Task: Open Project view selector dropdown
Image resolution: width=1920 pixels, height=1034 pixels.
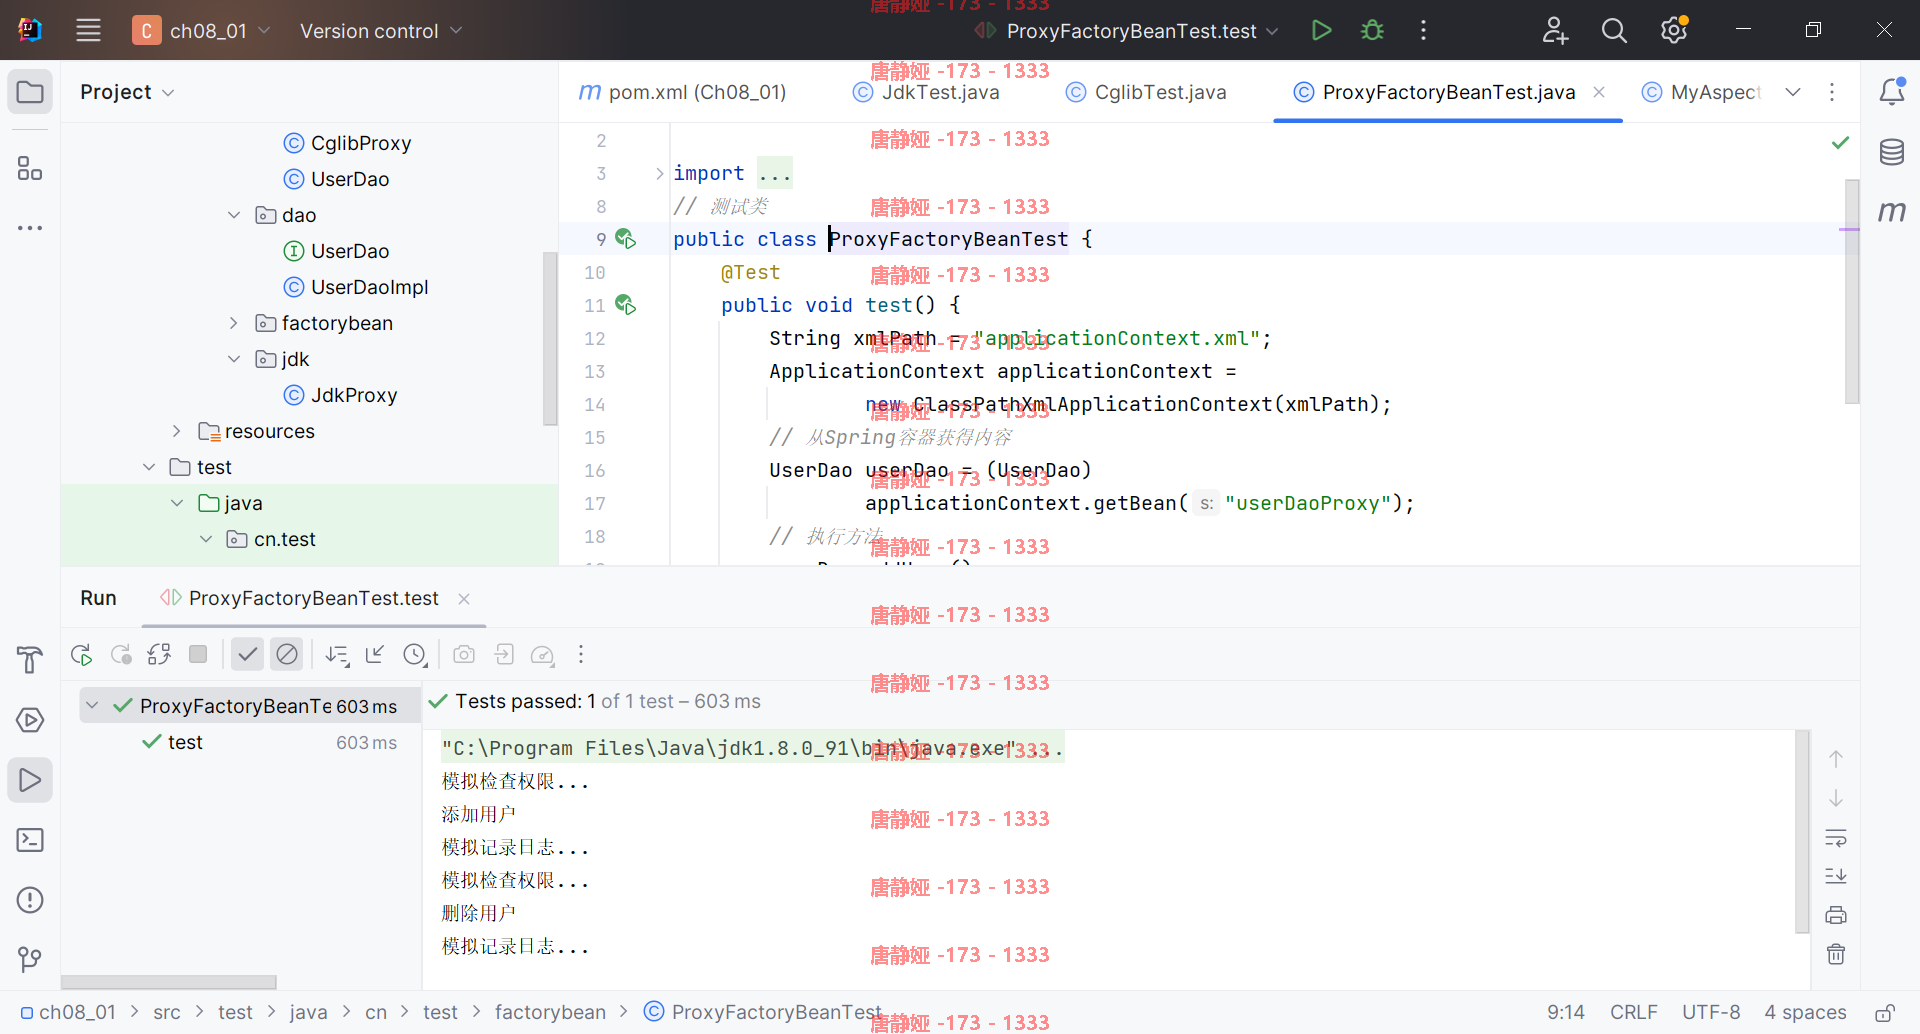Action: point(127,92)
